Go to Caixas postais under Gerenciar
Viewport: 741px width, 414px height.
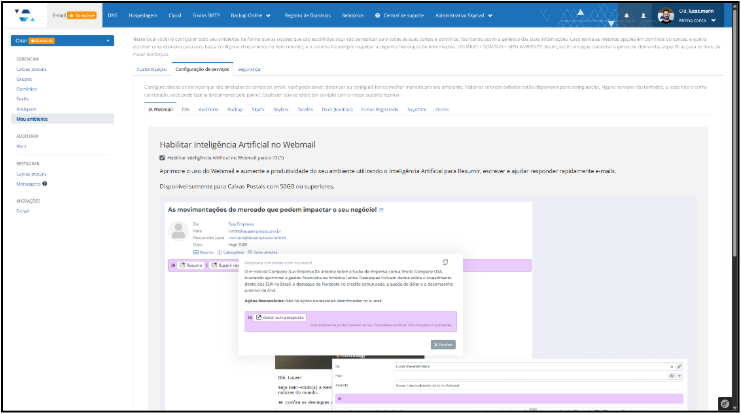point(32,70)
